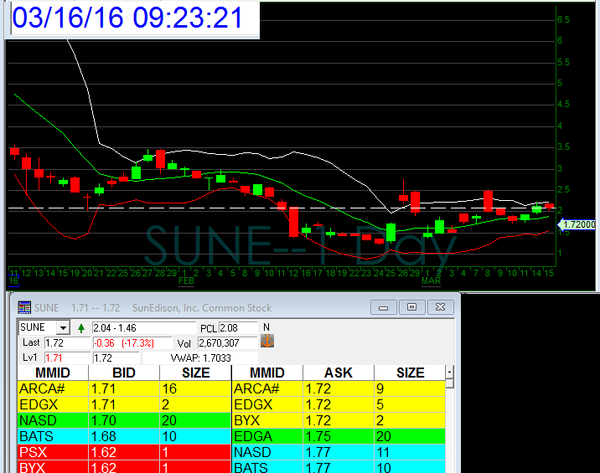Click the ASK column header
Image resolution: width=600 pixels, height=473 pixels.
(338, 373)
